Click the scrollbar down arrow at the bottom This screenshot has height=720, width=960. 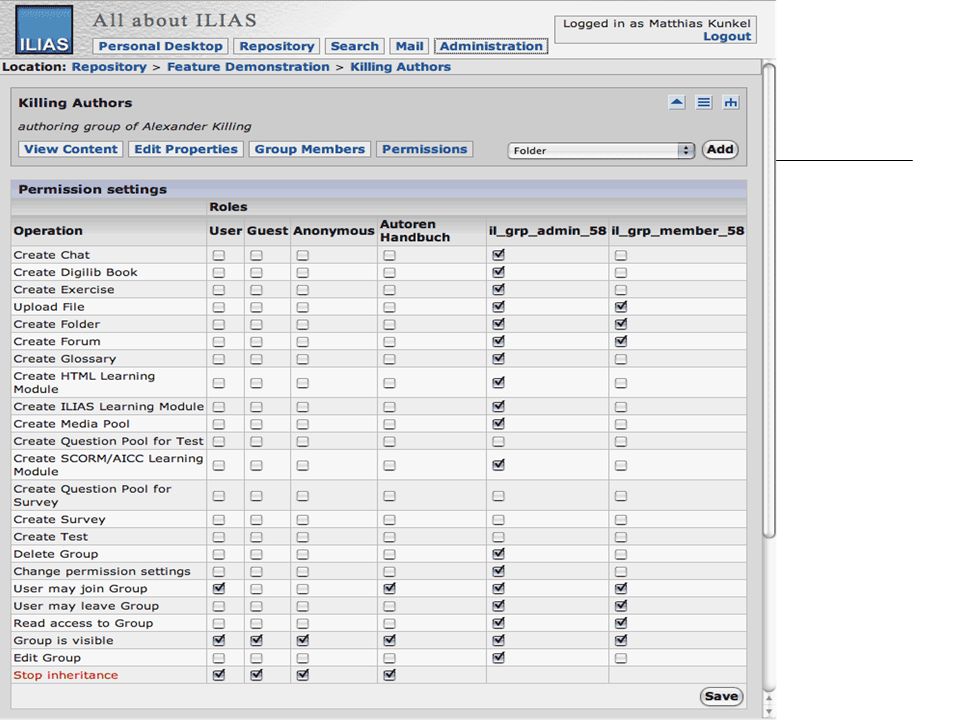point(769,711)
